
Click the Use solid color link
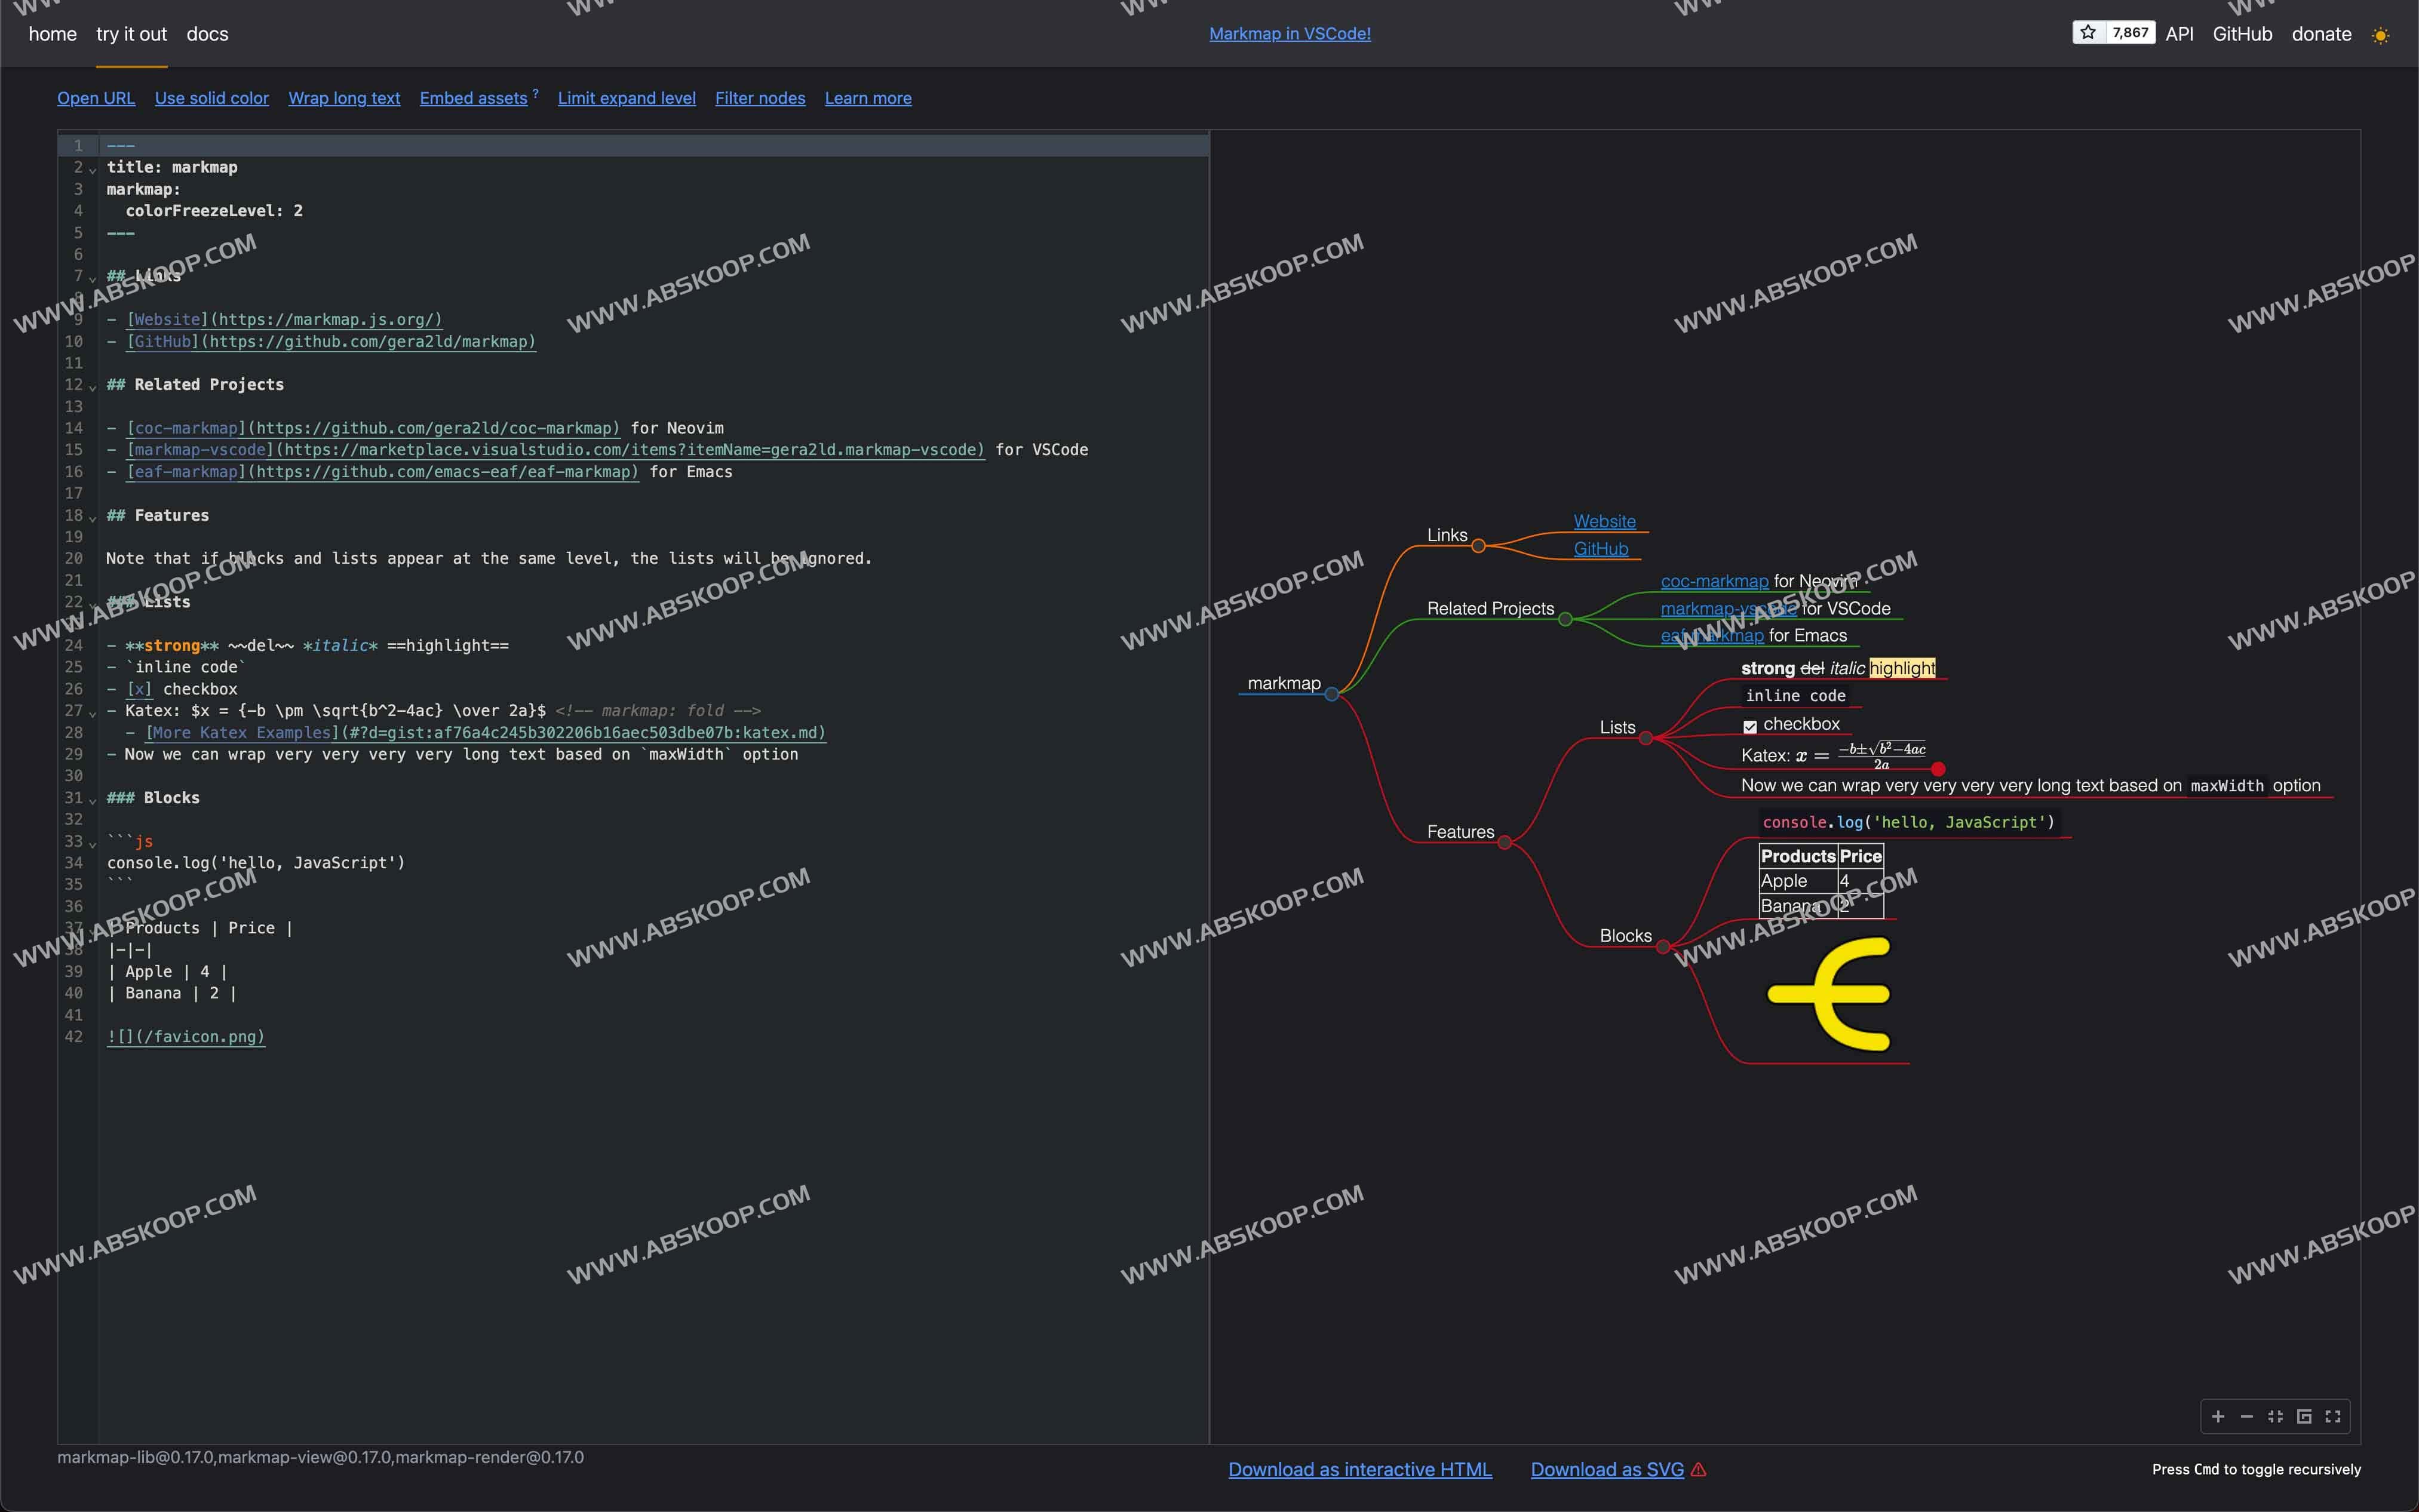point(211,98)
